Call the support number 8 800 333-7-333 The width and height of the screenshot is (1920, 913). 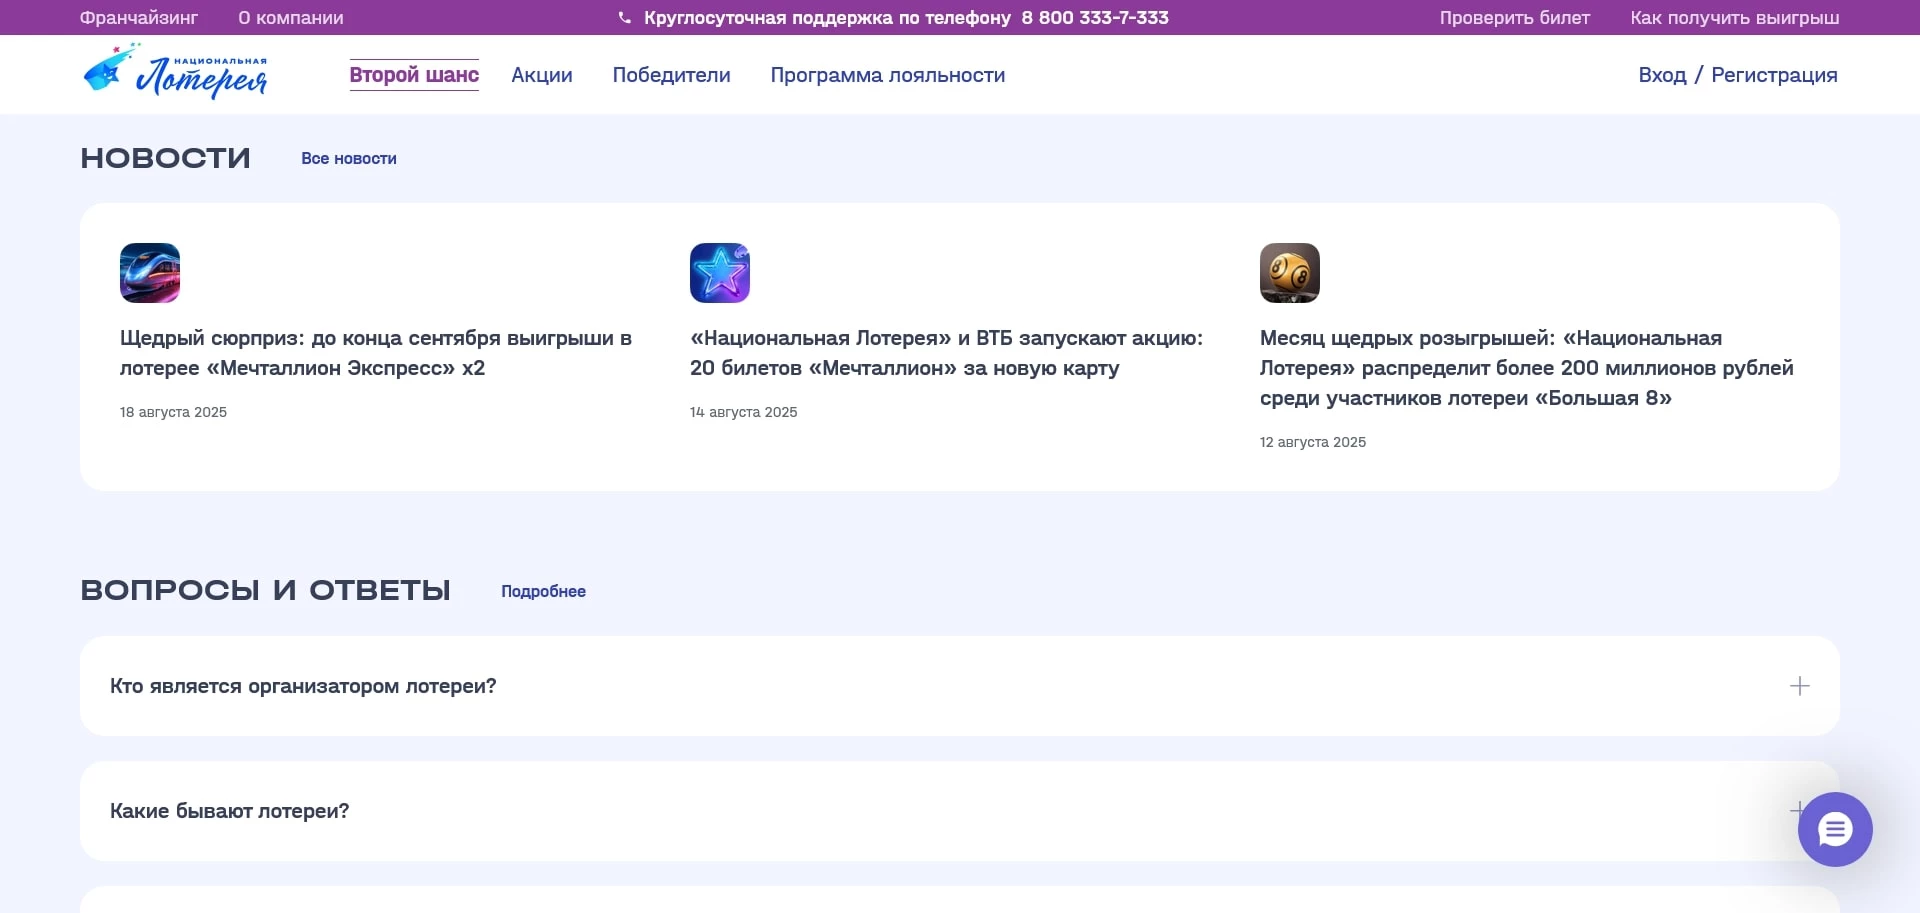[1095, 17]
